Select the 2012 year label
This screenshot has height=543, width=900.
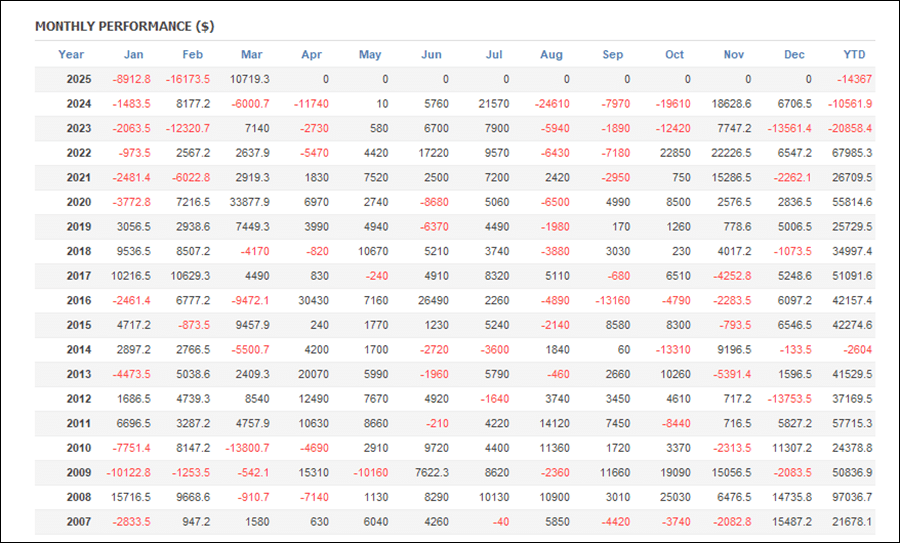click(x=79, y=399)
